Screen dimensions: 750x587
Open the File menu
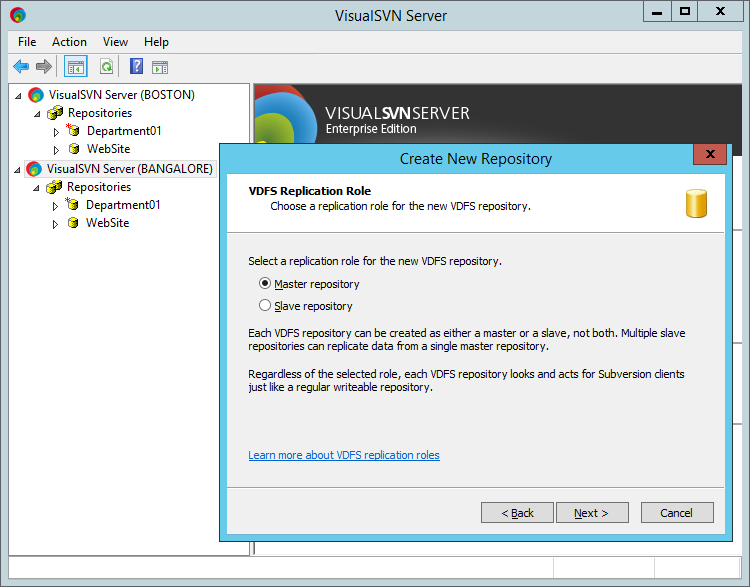(x=27, y=42)
